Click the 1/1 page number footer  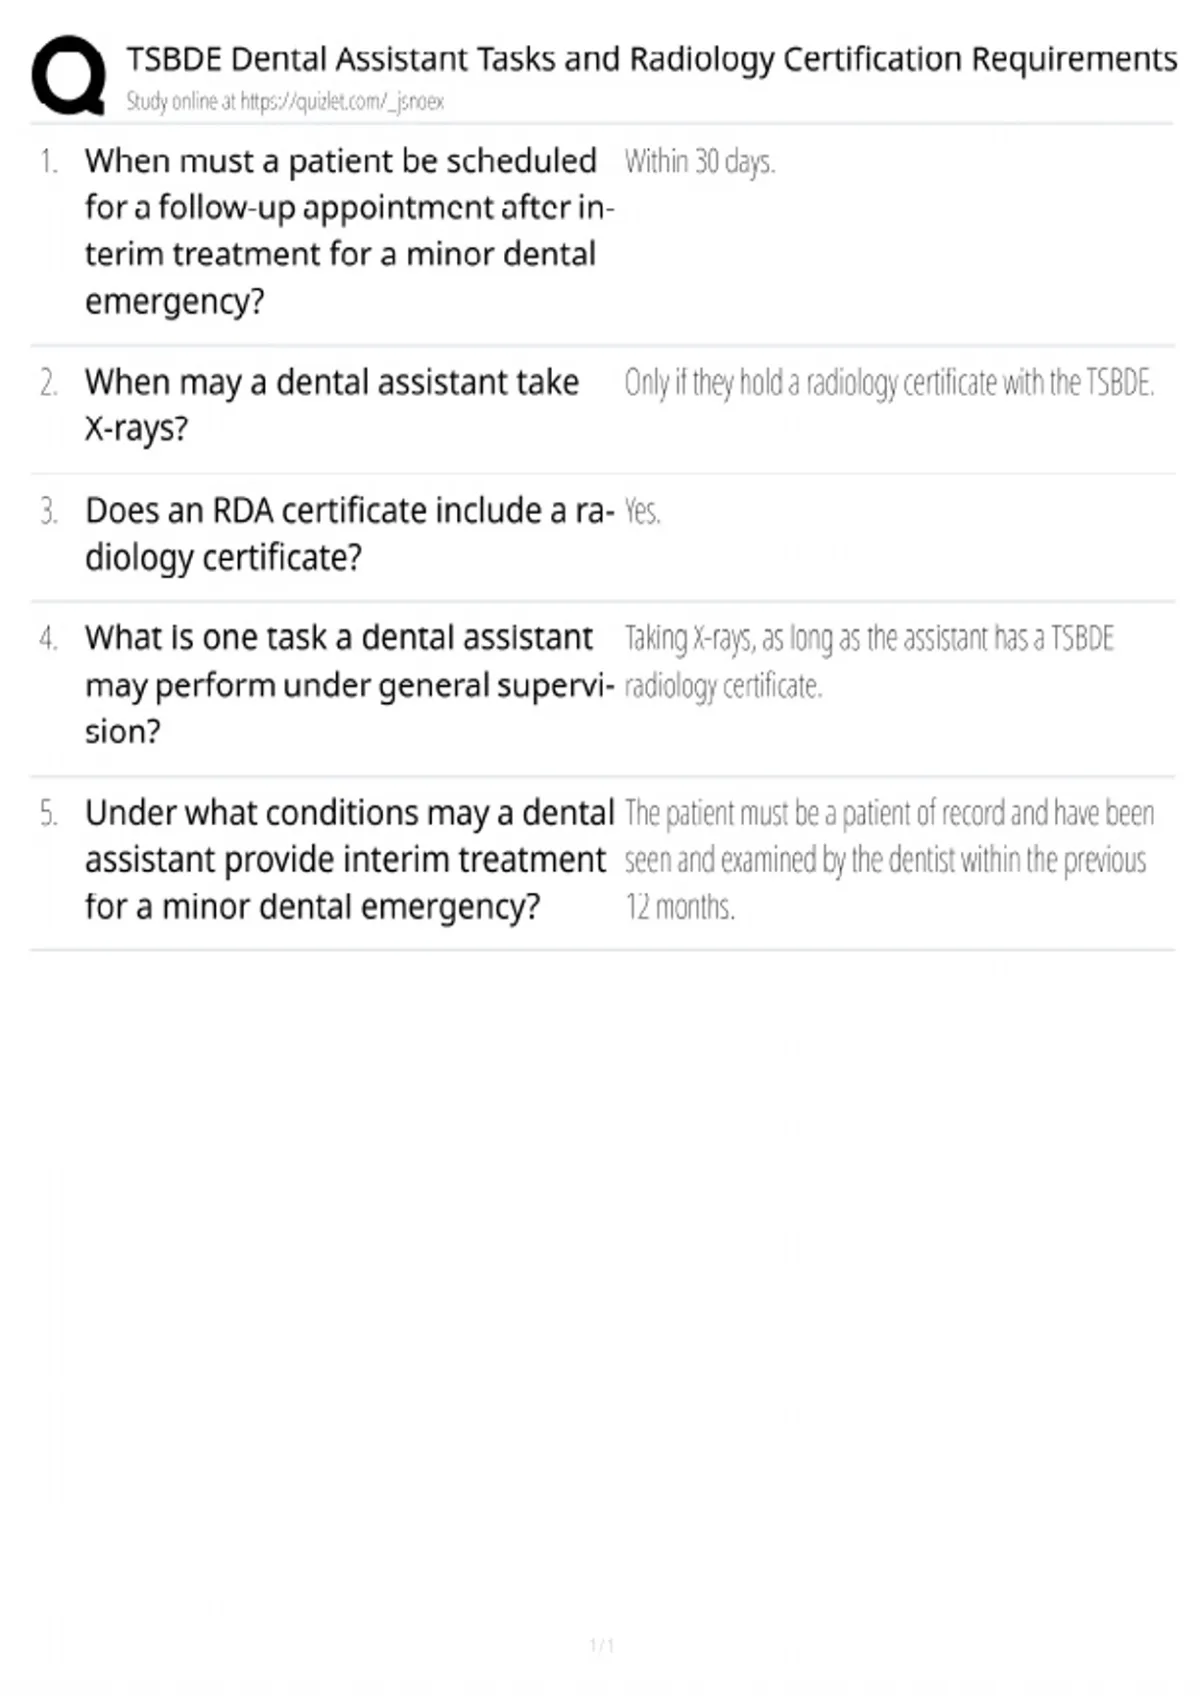601,1645
